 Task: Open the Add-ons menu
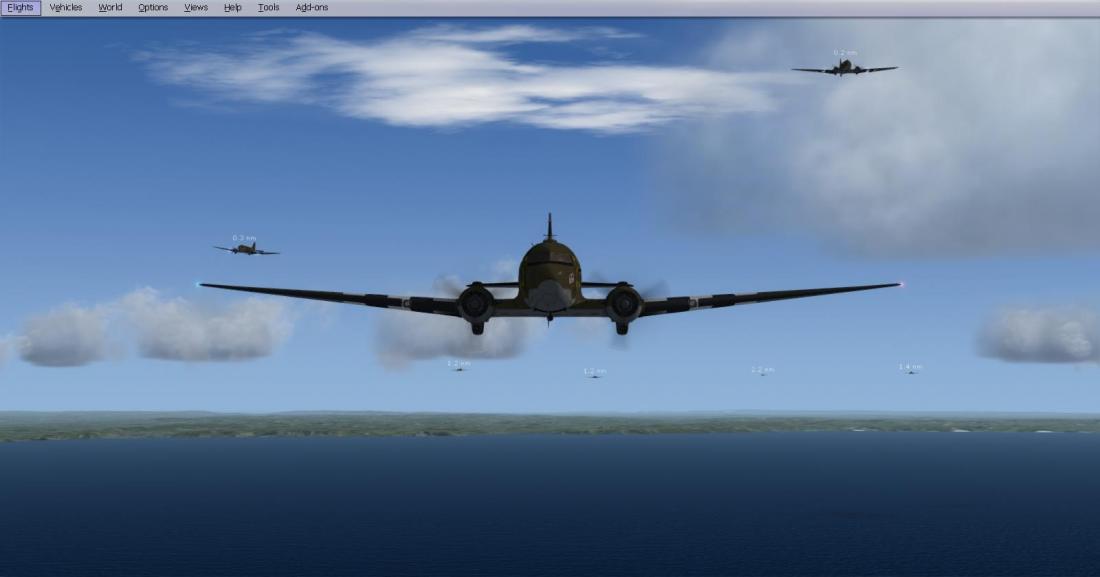pos(312,8)
